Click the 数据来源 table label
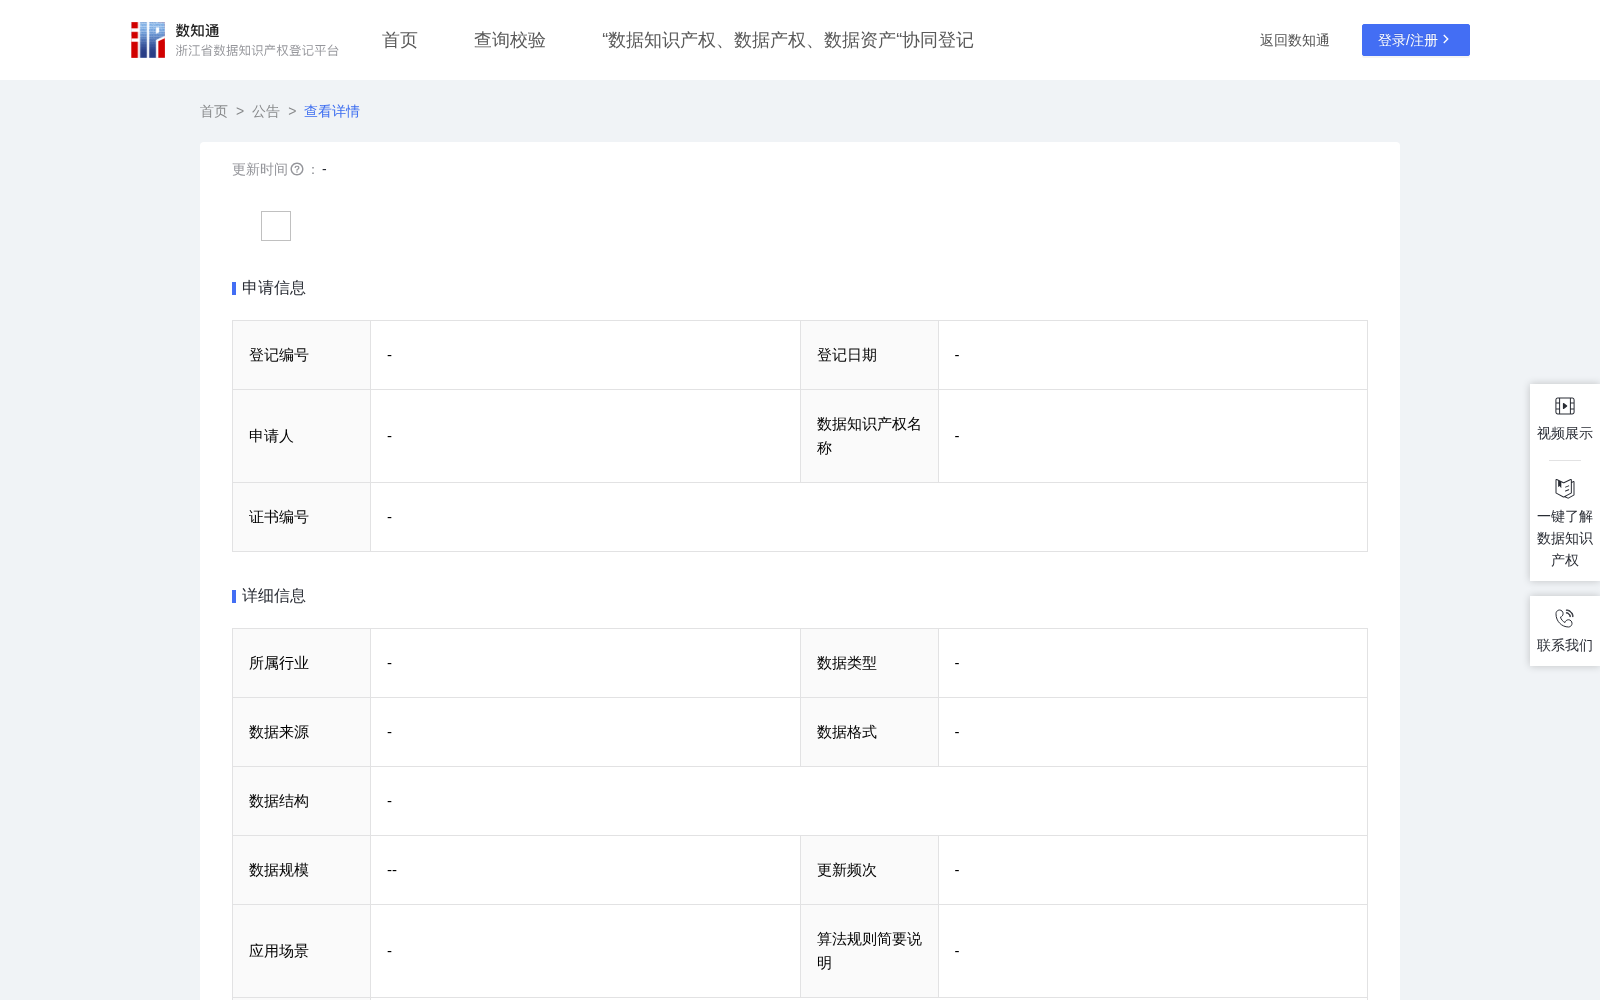Screen dimensions: 1600x1000 pyautogui.click(x=279, y=732)
